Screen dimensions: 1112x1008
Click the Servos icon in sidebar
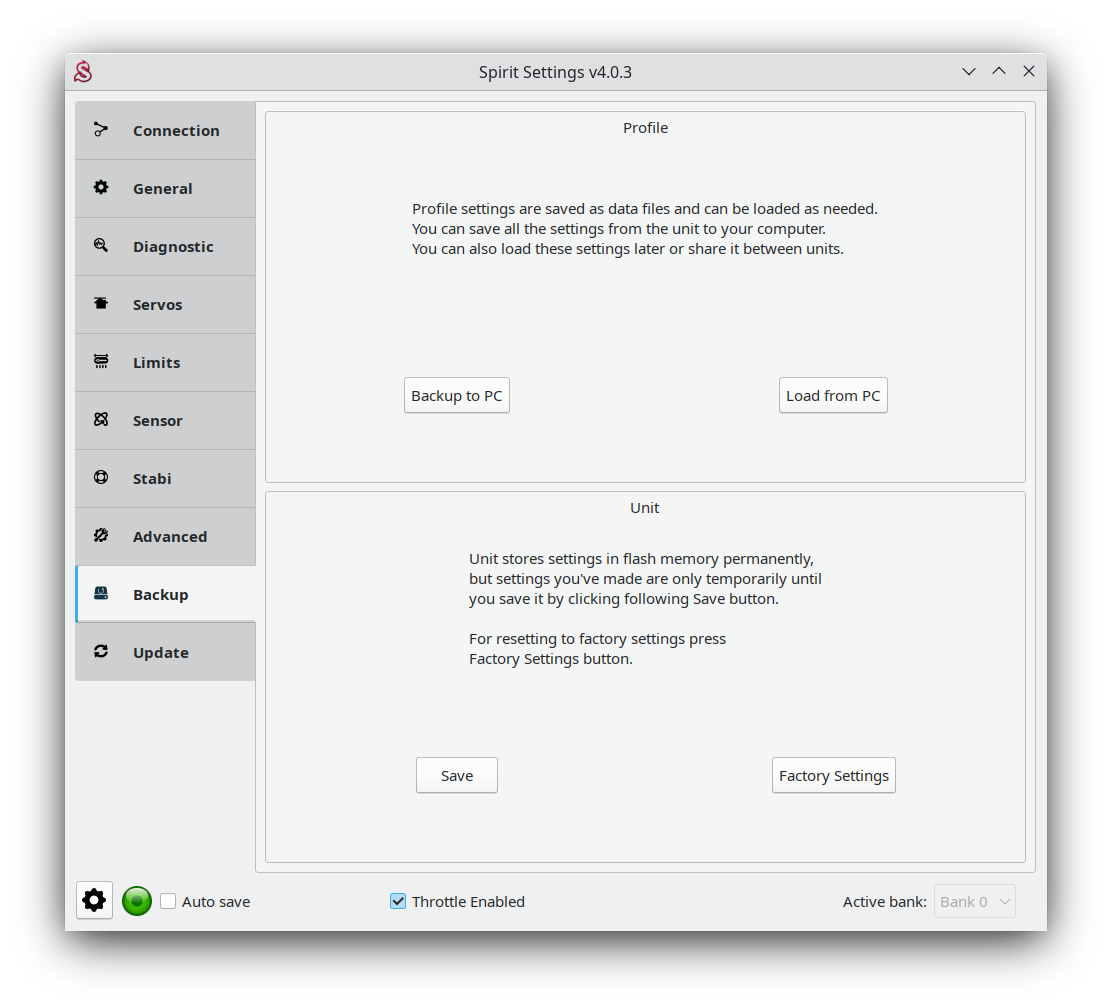[101, 304]
